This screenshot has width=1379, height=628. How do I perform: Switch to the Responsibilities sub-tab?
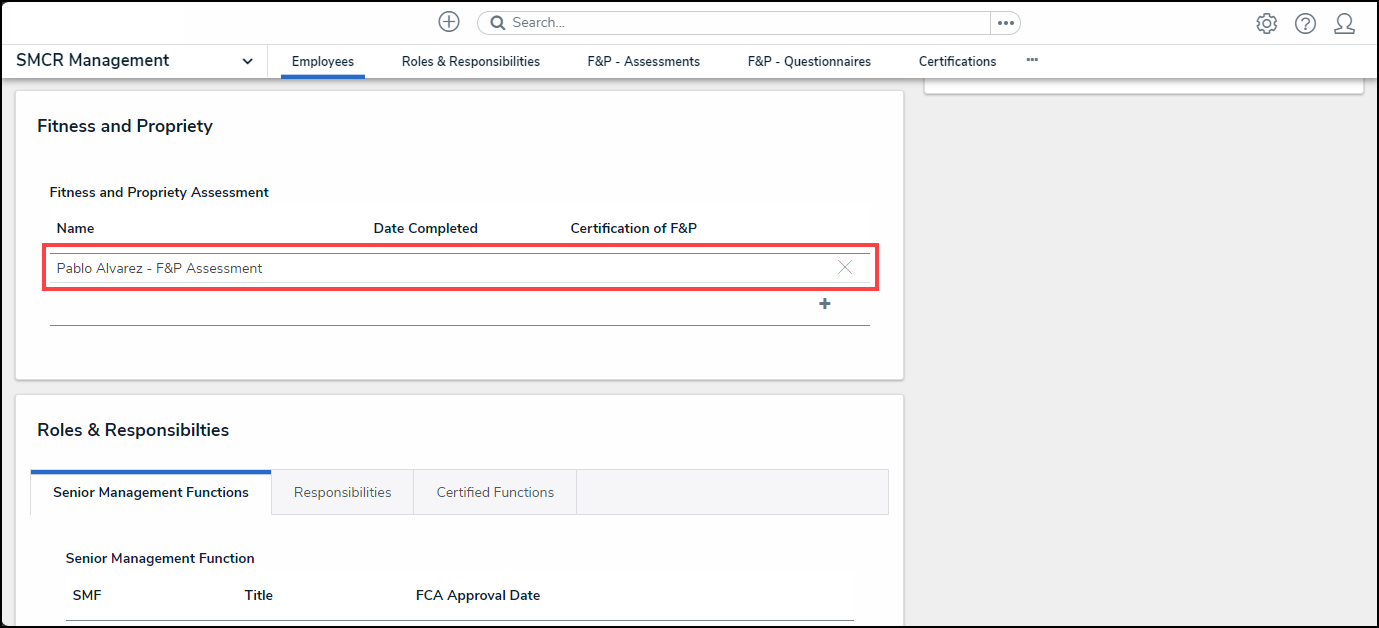coord(342,492)
